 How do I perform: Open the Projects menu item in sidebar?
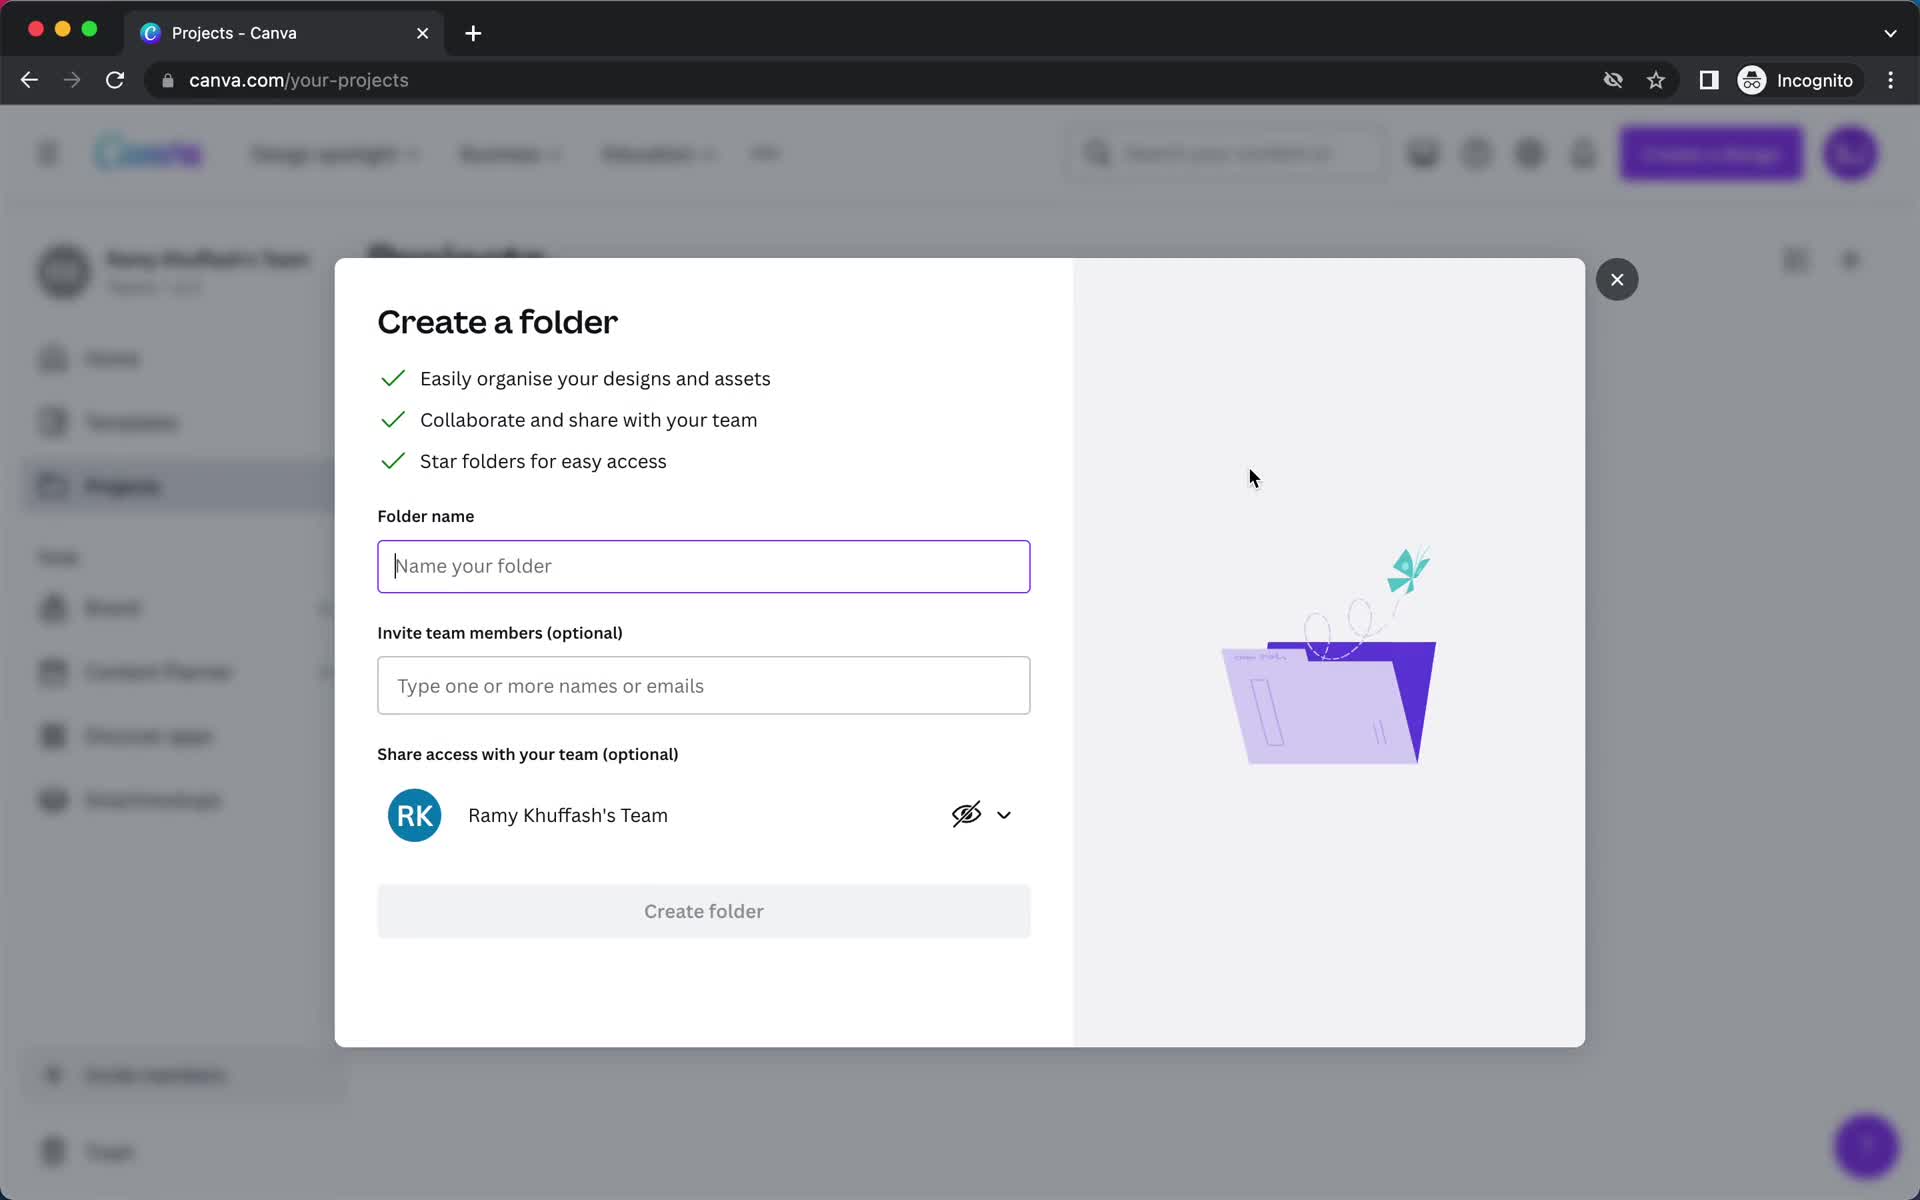click(123, 487)
